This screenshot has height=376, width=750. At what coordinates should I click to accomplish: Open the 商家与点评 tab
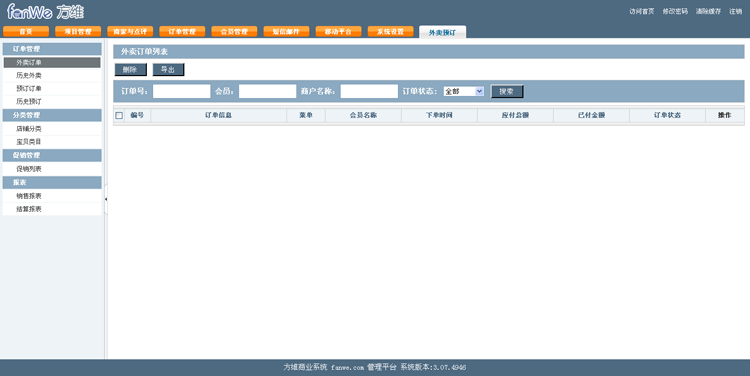pyautogui.click(x=130, y=32)
